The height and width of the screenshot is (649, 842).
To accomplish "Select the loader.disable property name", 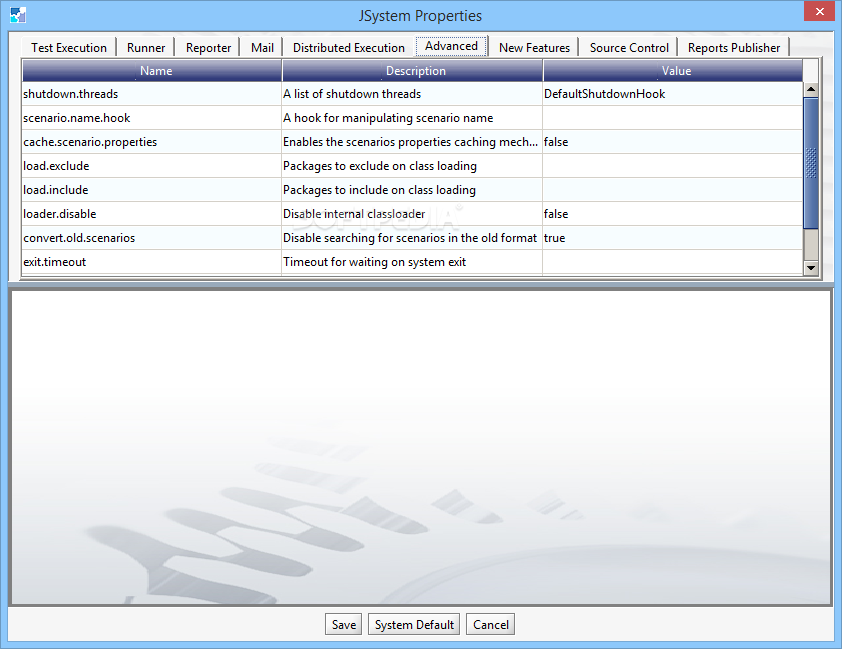I will 152,214.
